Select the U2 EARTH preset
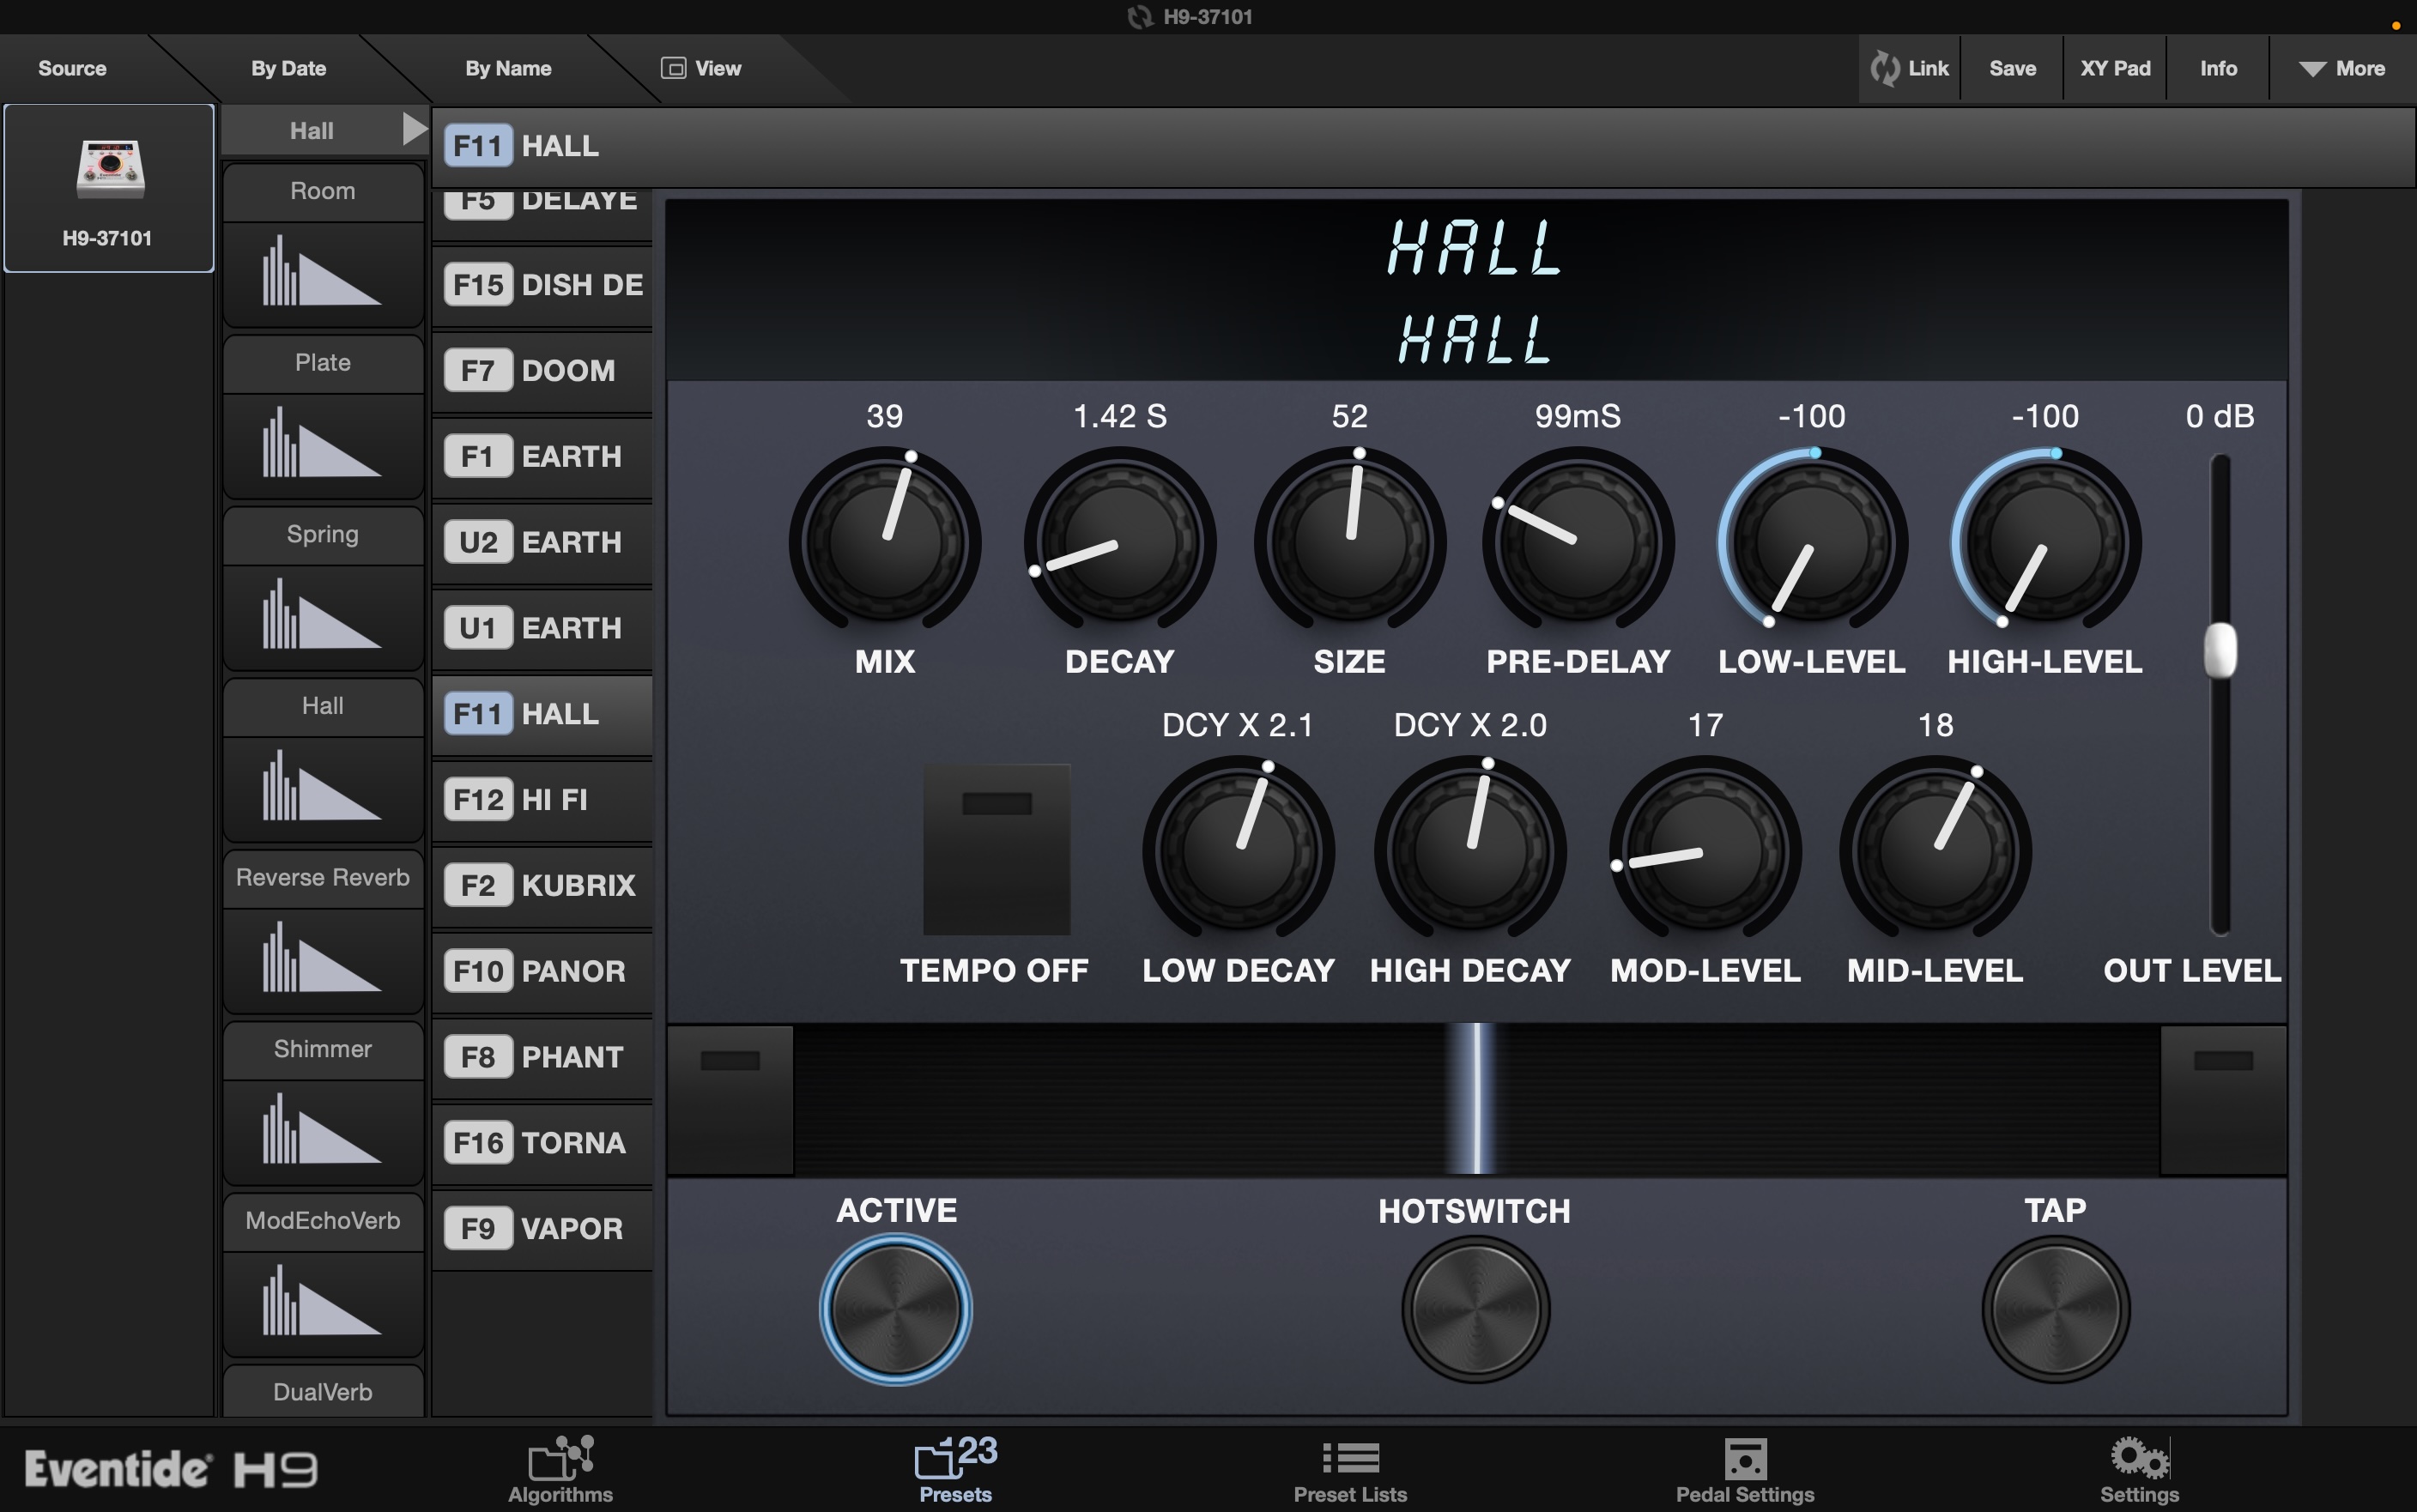The height and width of the screenshot is (1512, 2417). click(543, 543)
